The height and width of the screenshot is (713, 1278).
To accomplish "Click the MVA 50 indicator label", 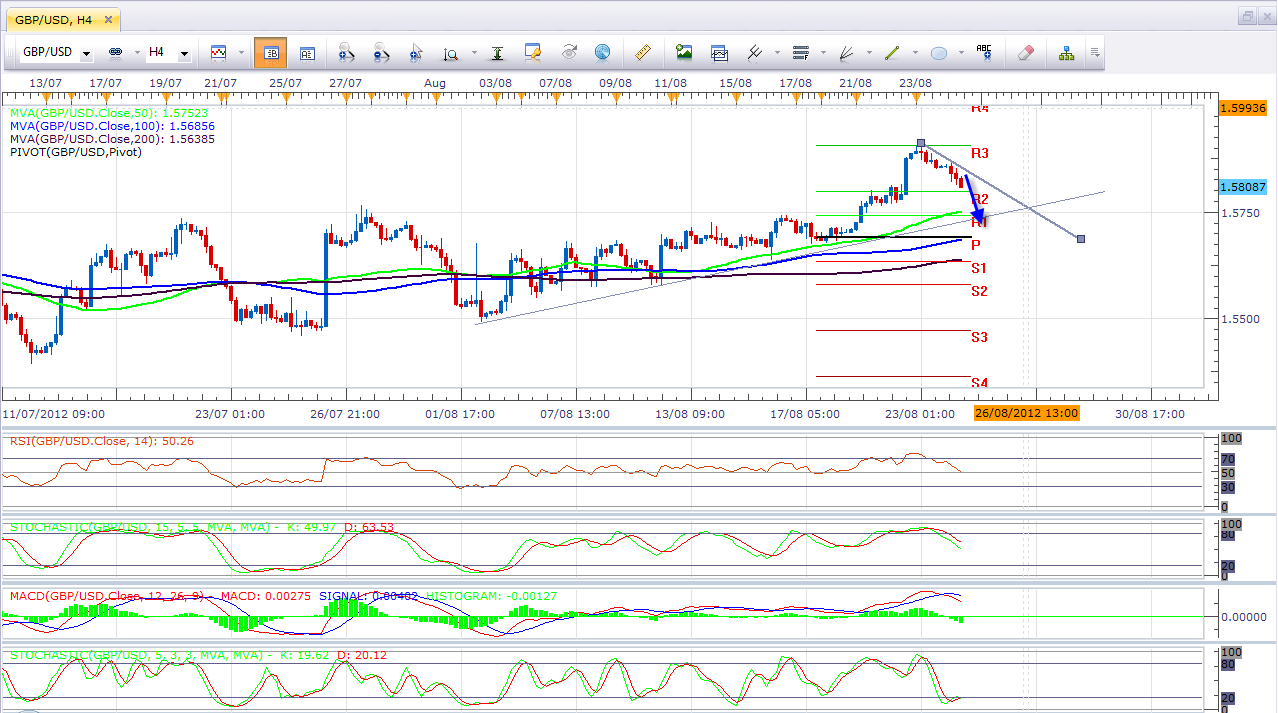I will click(x=110, y=114).
